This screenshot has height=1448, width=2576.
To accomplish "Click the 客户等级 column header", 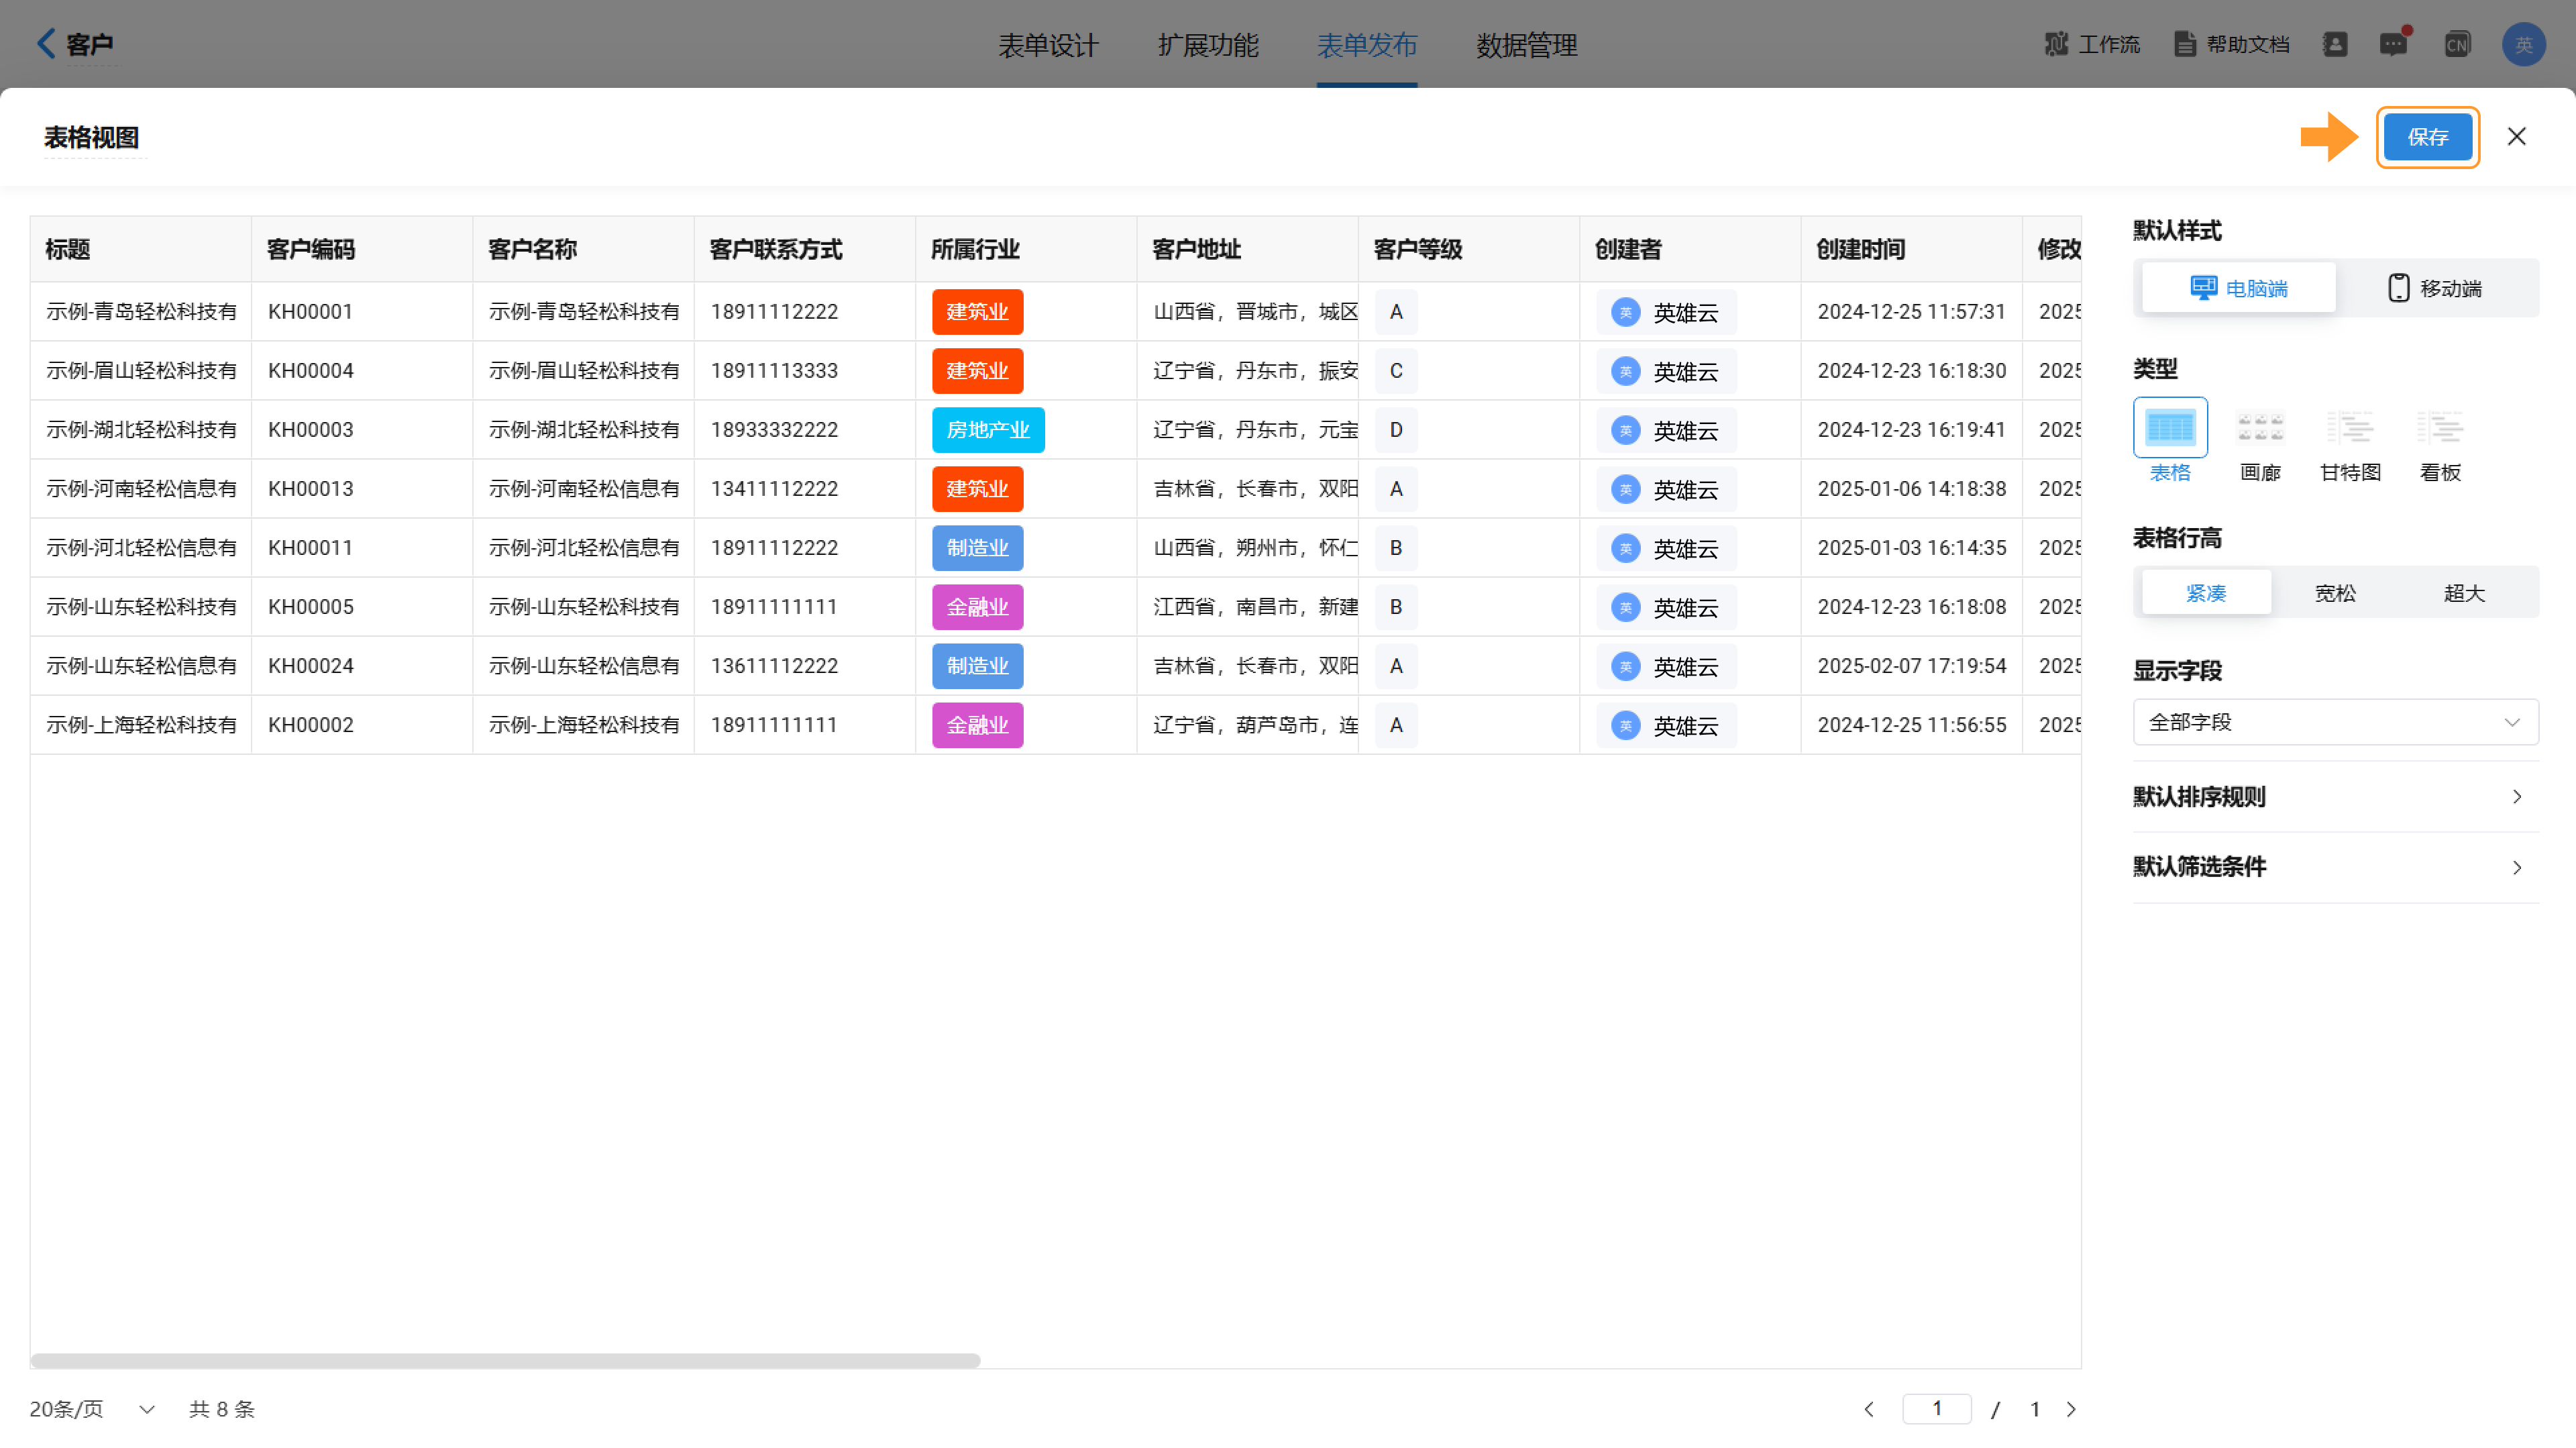I will click(1468, 249).
